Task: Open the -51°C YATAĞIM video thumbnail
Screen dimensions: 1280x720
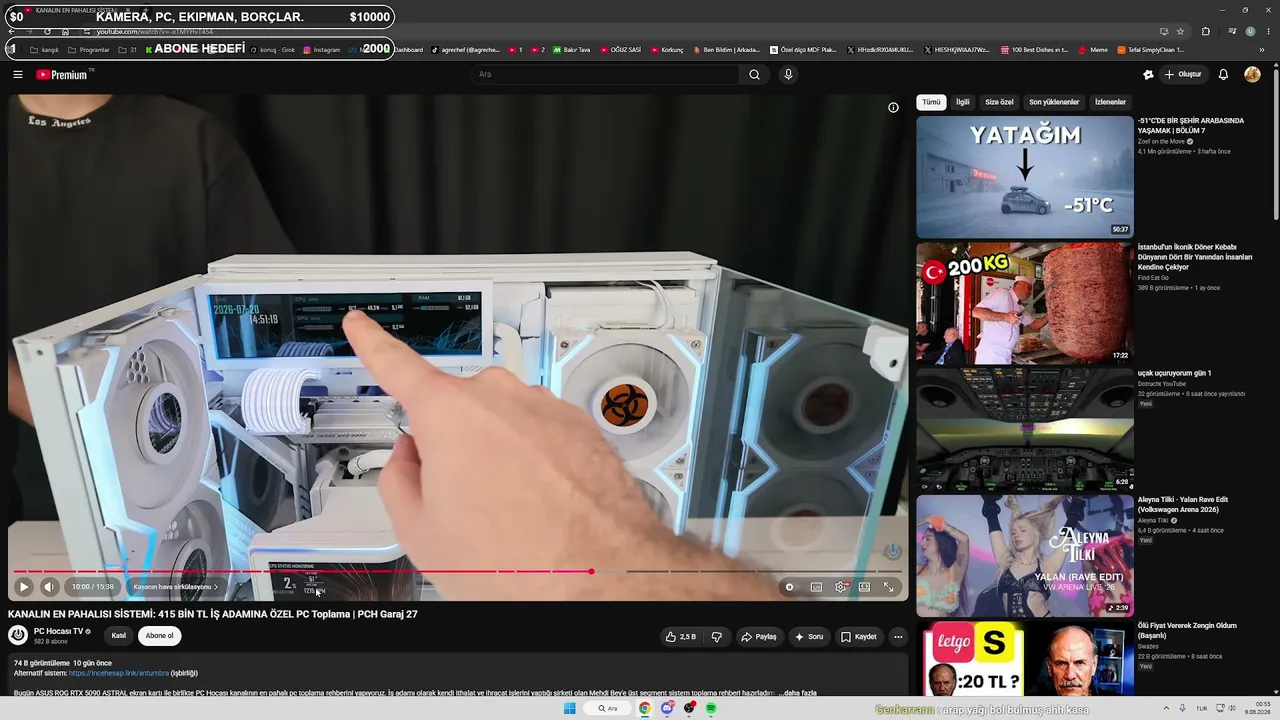Action: pos(1025,177)
